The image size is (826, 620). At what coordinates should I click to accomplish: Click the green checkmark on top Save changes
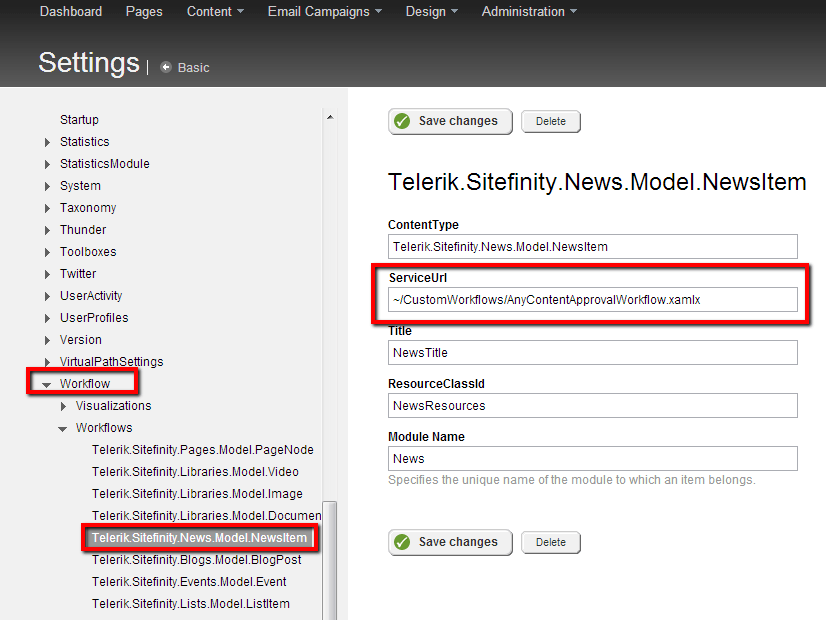pos(402,121)
